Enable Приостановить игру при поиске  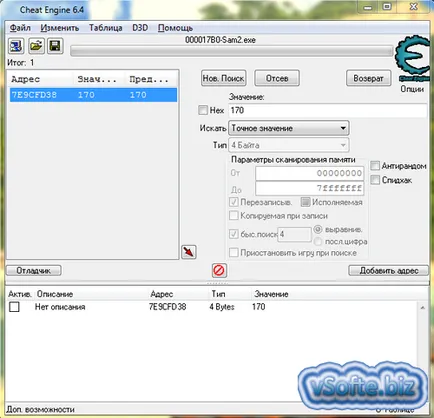tap(234, 253)
